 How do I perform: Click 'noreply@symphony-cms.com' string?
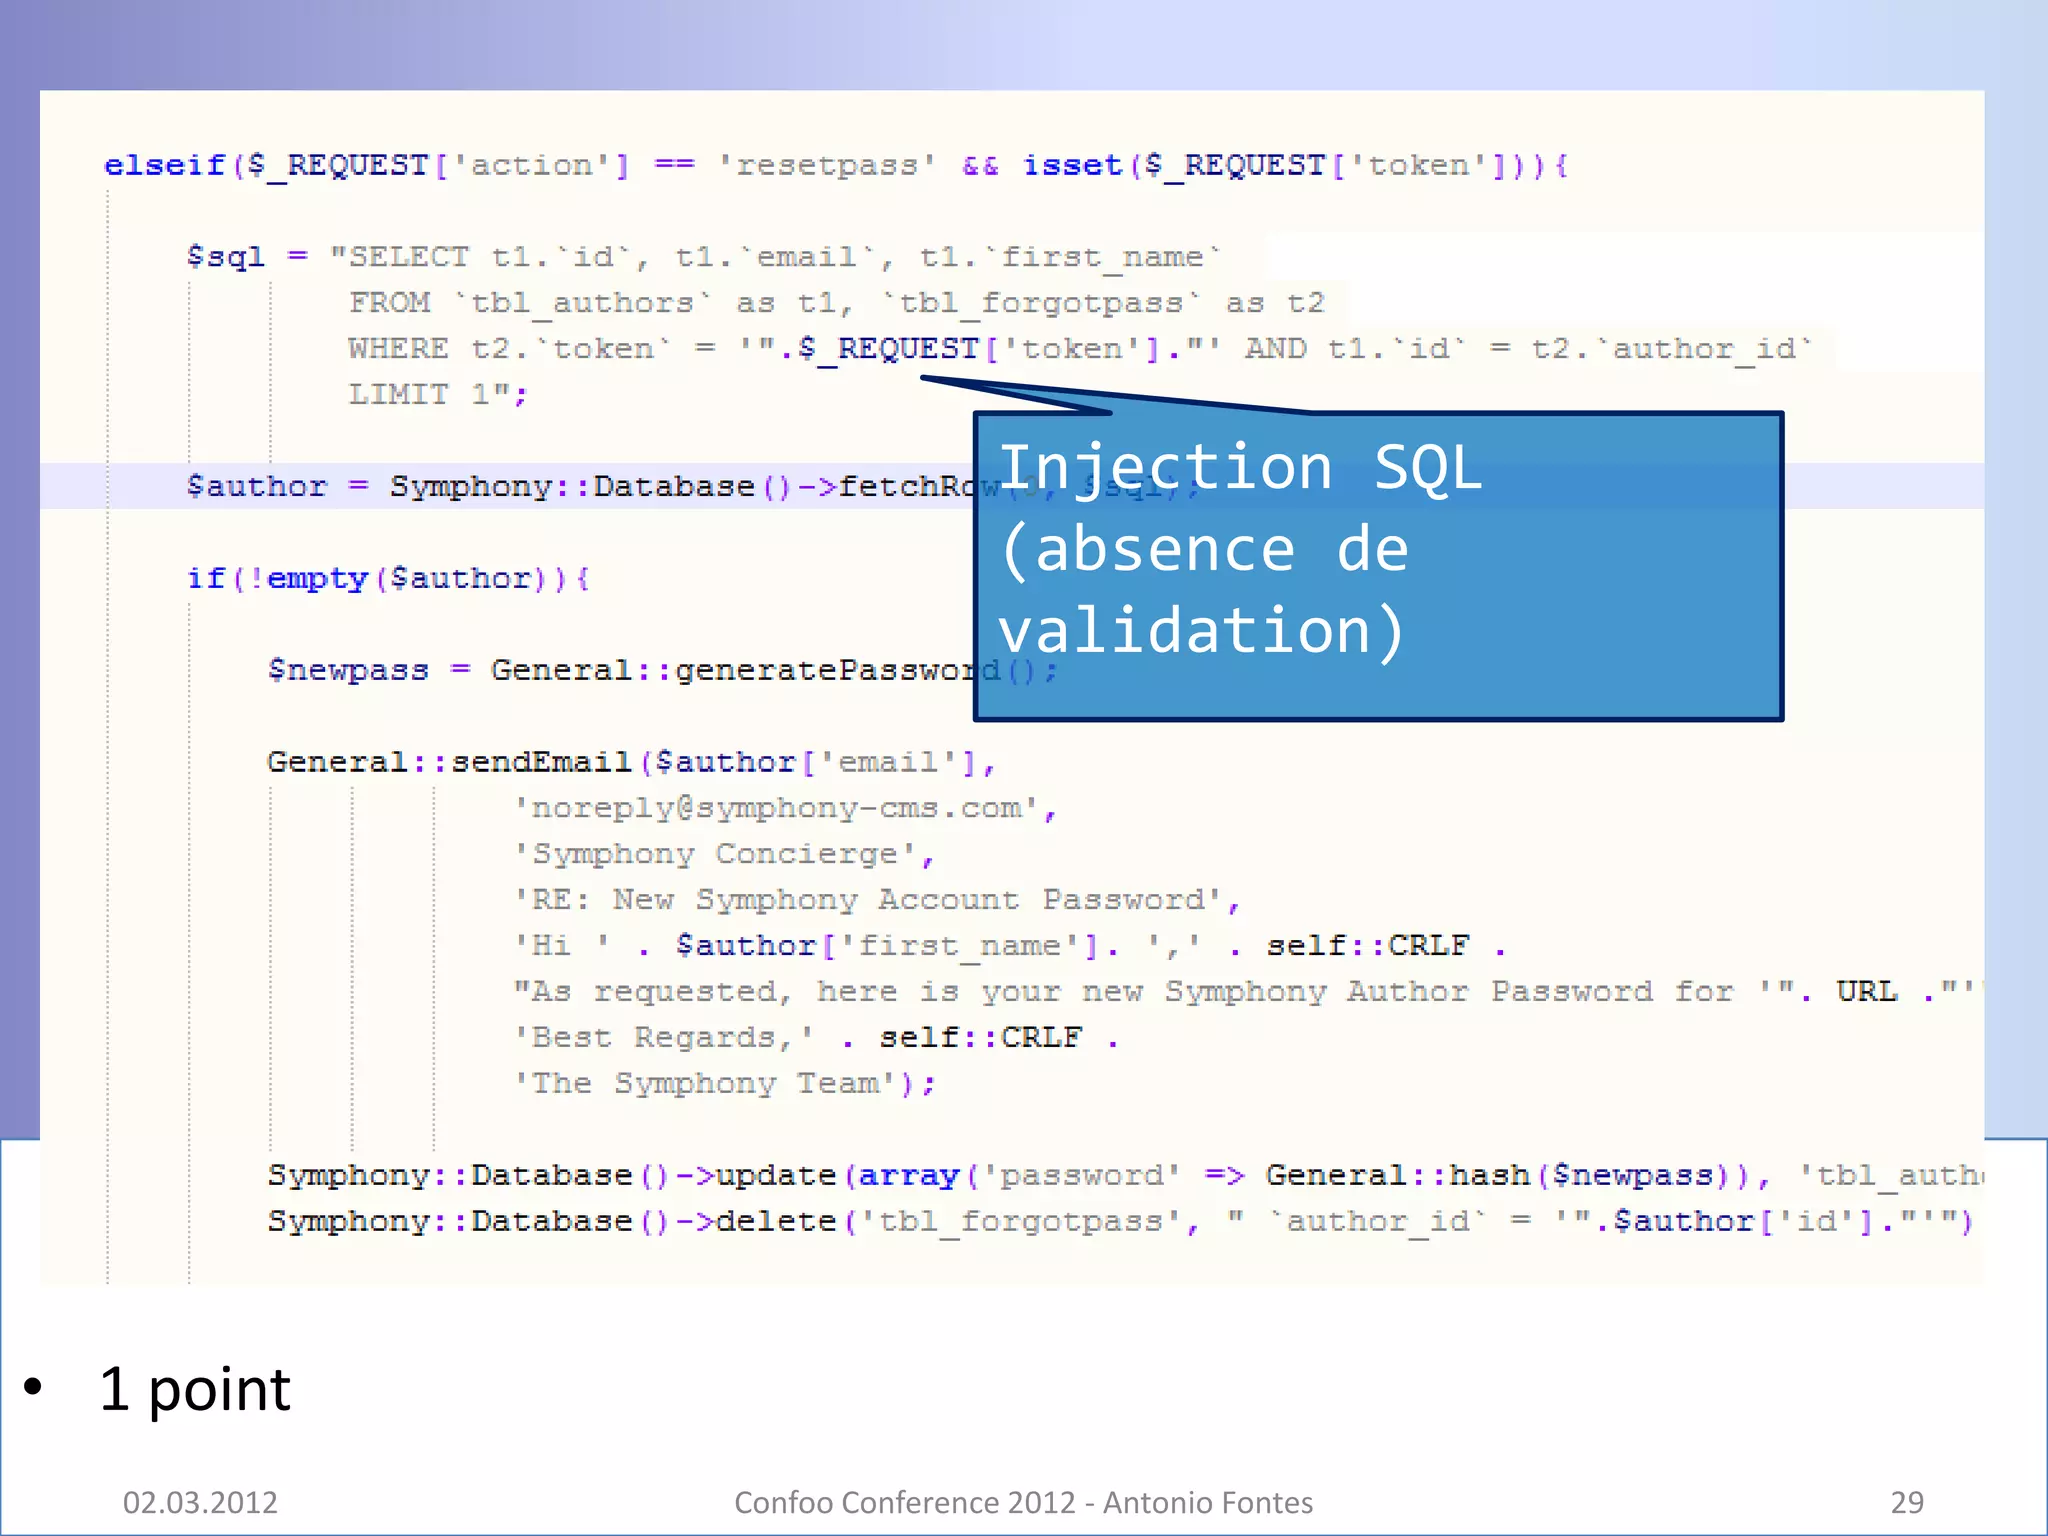pos(785,808)
